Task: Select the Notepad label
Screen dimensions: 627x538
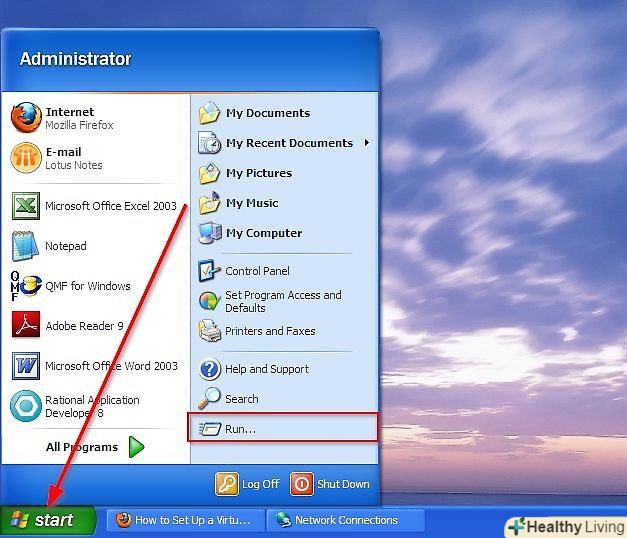Action: pyautogui.click(x=66, y=246)
